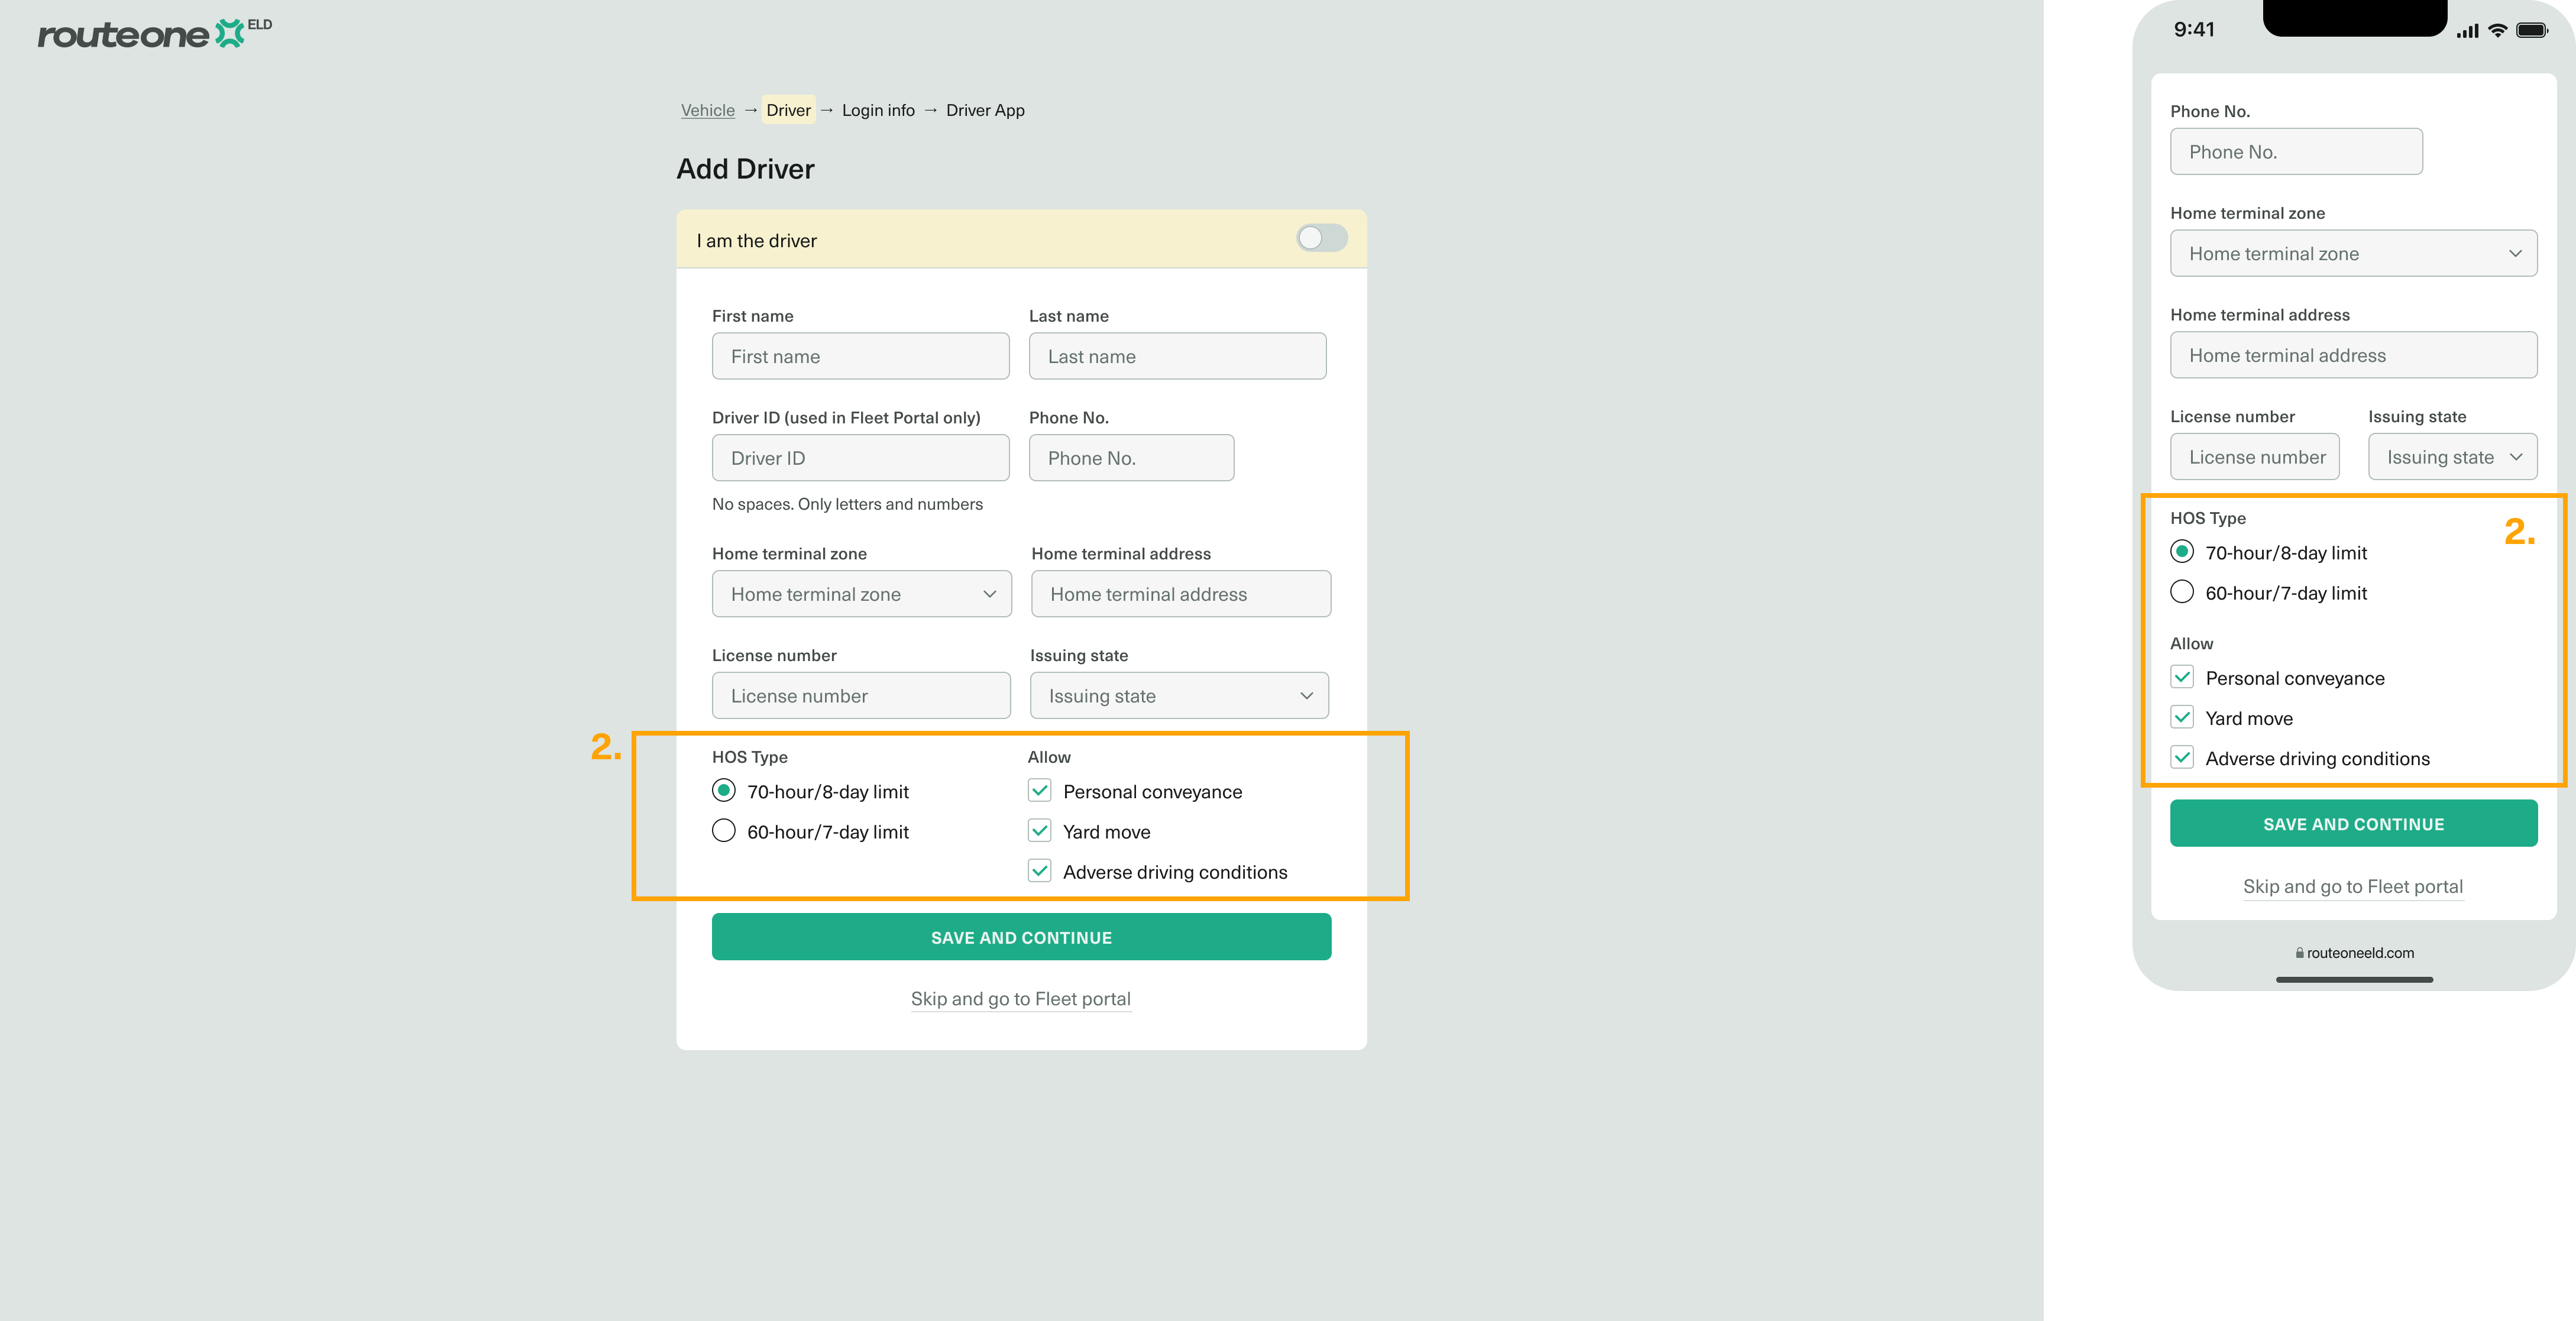Toggle Adverse driving conditions checkbox in web form
The width and height of the screenshot is (2576, 1321).
[x=1040, y=871]
